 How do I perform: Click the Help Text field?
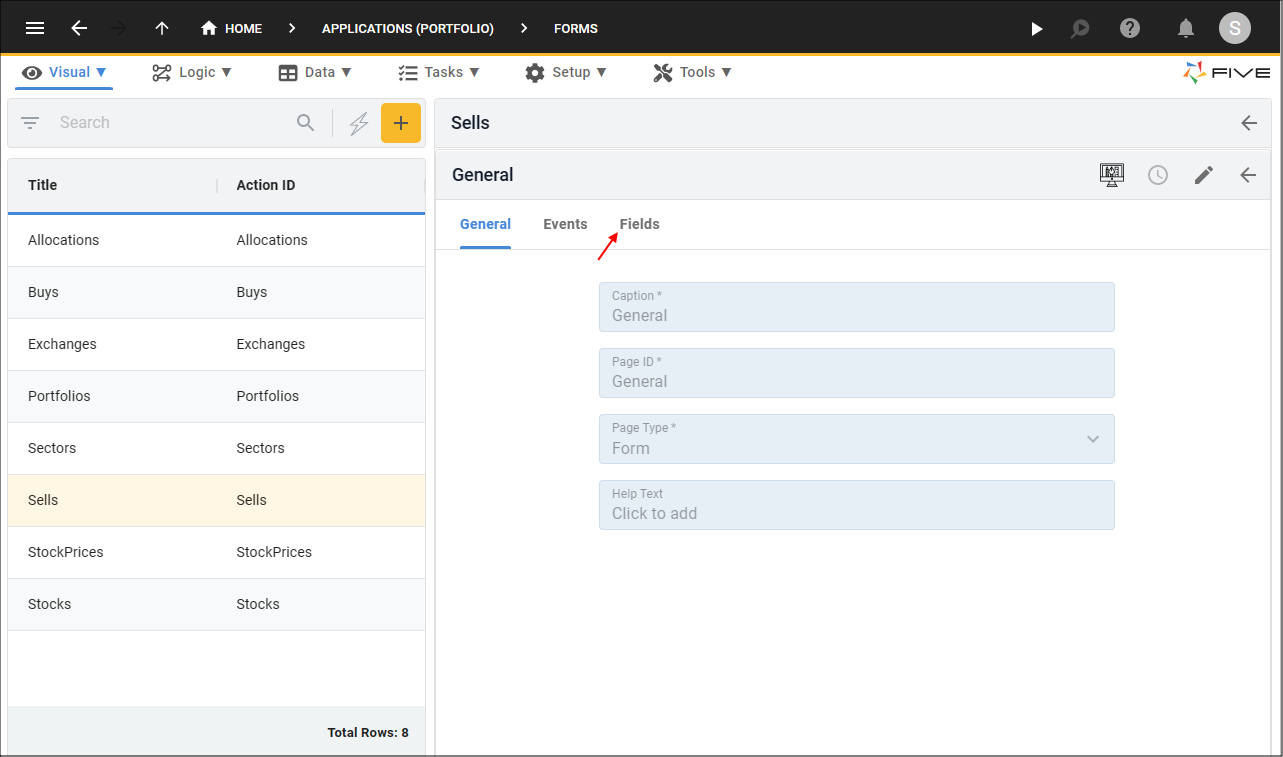point(857,505)
